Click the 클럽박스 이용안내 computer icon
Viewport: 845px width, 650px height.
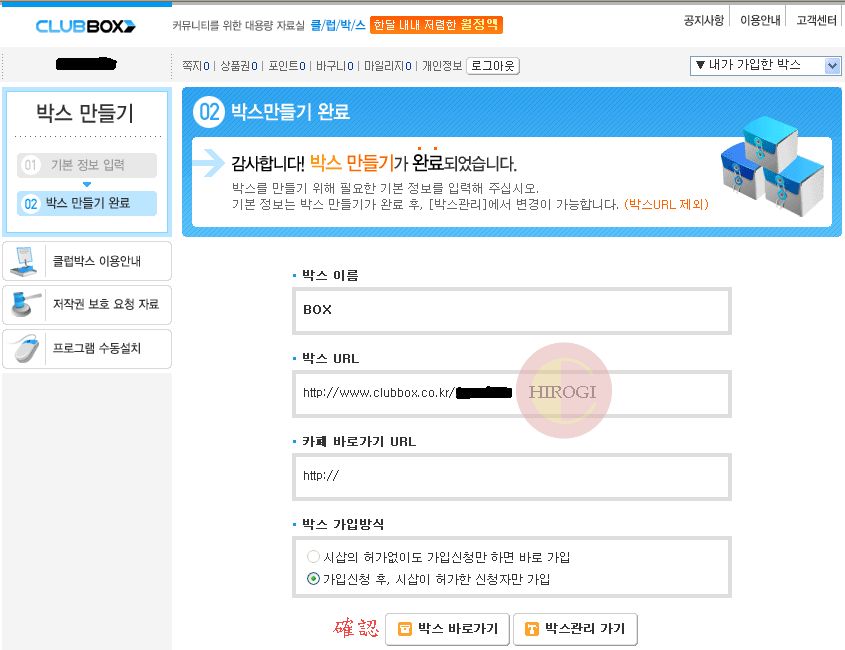tap(24, 261)
